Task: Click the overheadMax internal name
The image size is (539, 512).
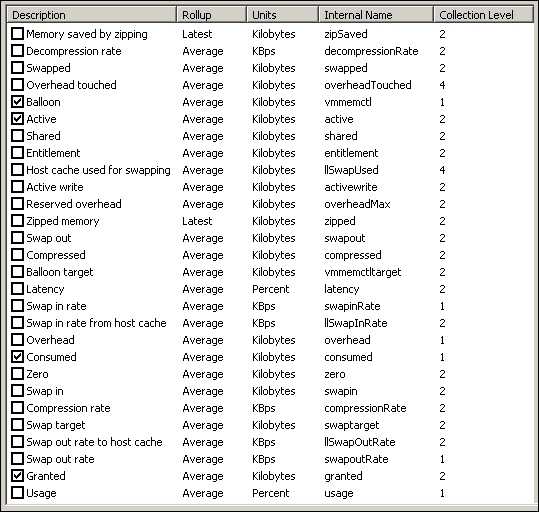Action: 357,204
